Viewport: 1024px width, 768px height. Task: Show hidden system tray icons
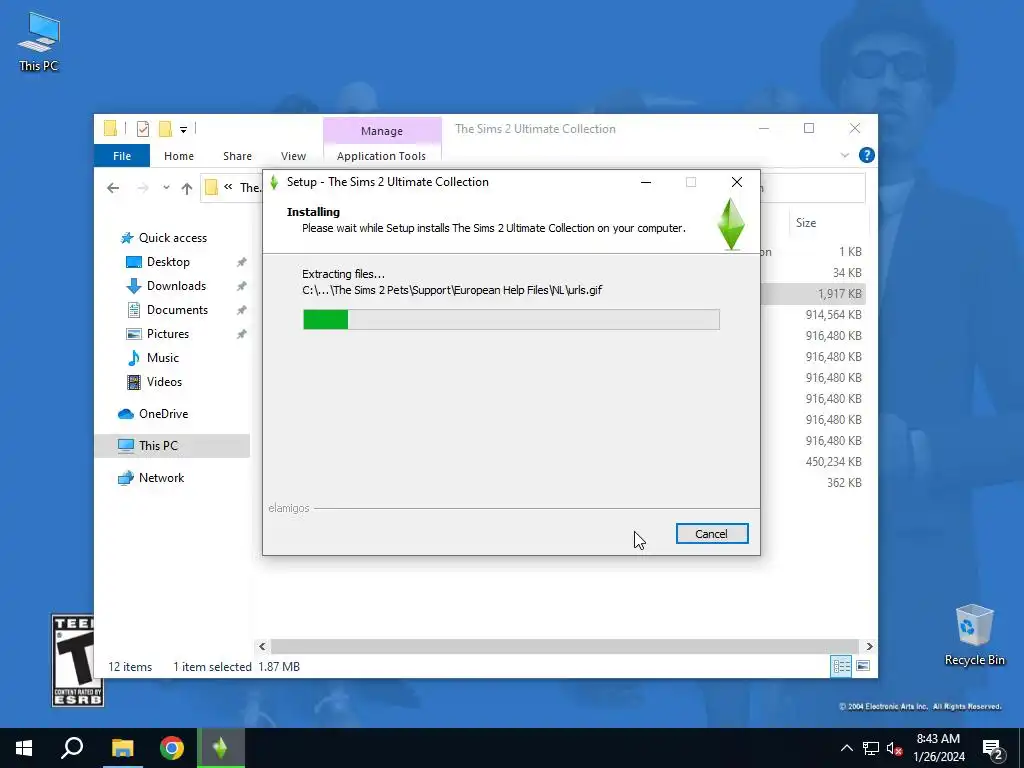(846, 748)
